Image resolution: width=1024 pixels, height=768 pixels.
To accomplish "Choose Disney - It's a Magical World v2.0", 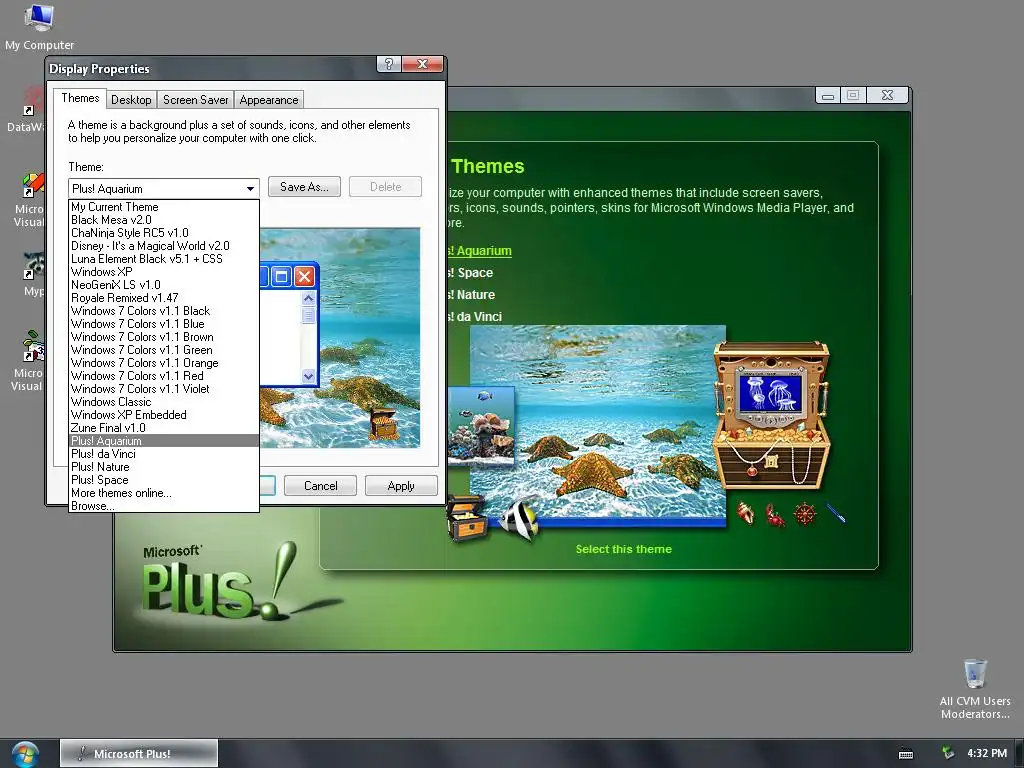I will 163,246.
